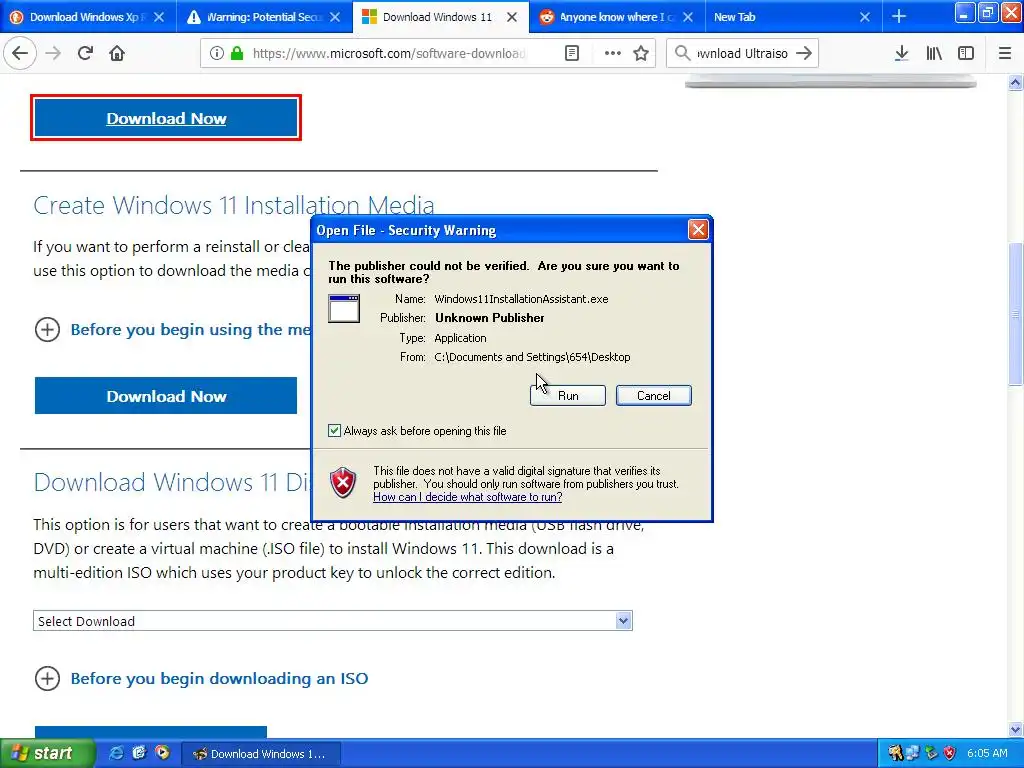Launch Internet Explorer from quick launch
1024x768 pixels.
click(x=116, y=753)
